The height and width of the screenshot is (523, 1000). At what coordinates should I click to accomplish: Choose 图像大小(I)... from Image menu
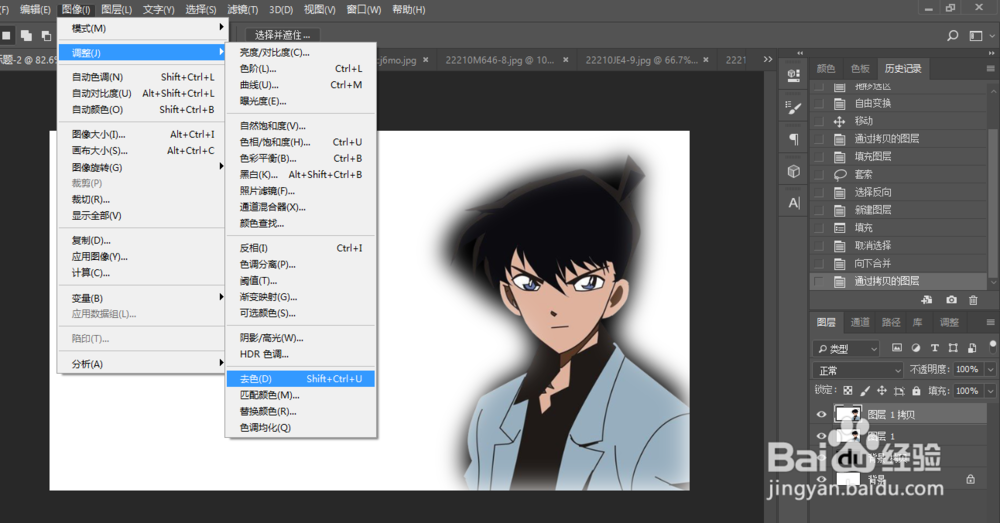coord(142,135)
